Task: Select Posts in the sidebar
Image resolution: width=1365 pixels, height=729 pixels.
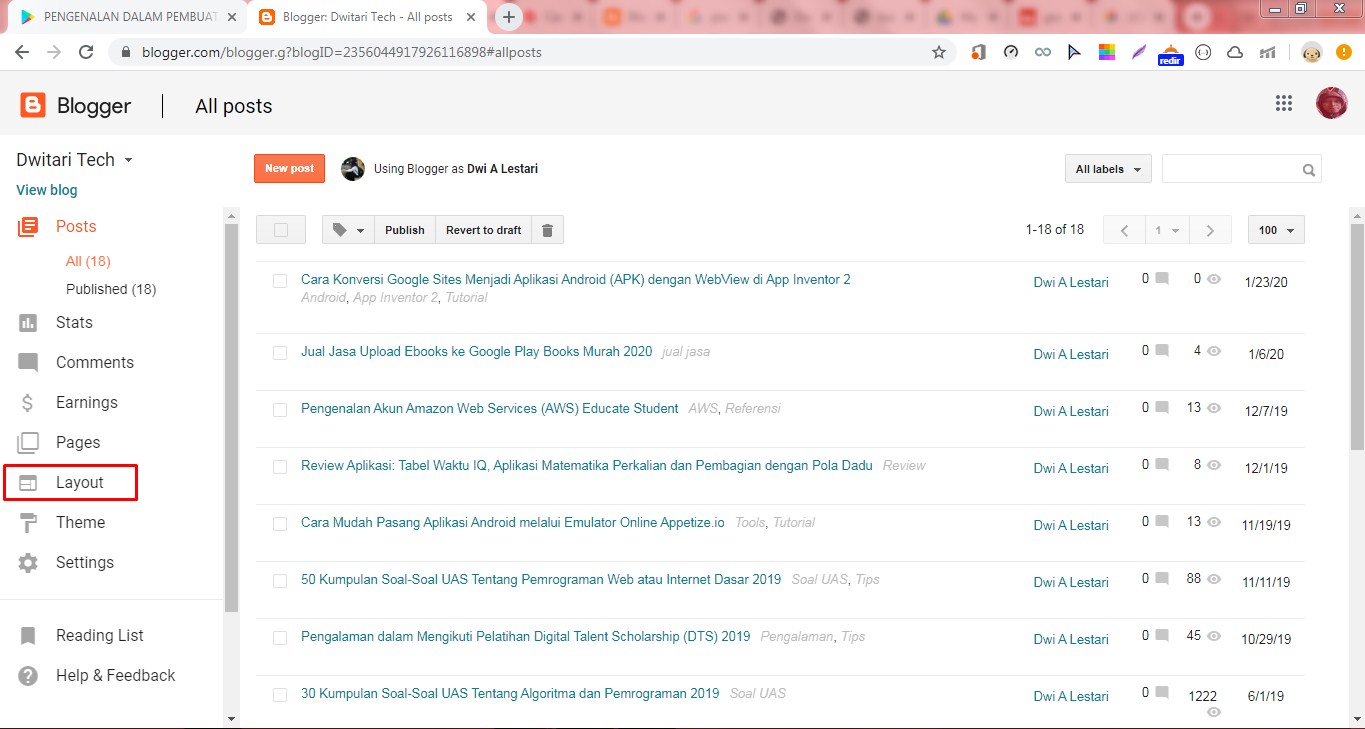Action: coord(76,226)
